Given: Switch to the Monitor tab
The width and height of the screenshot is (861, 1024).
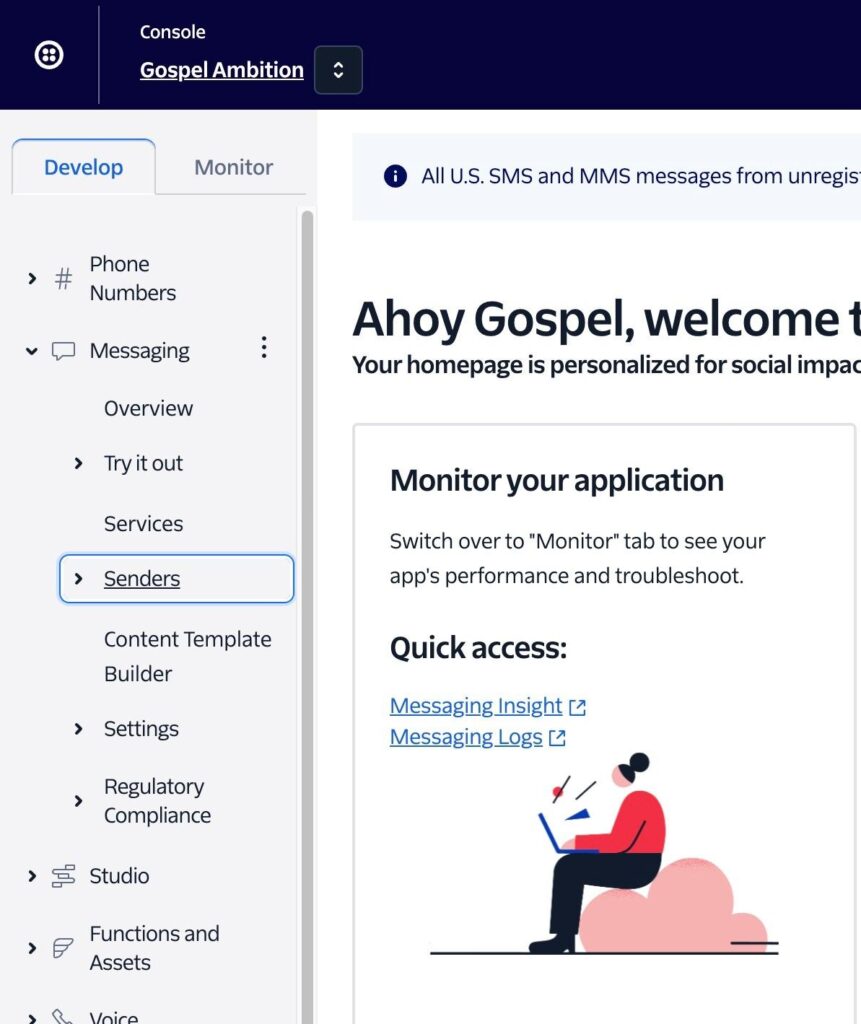Looking at the screenshot, I should coord(233,167).
